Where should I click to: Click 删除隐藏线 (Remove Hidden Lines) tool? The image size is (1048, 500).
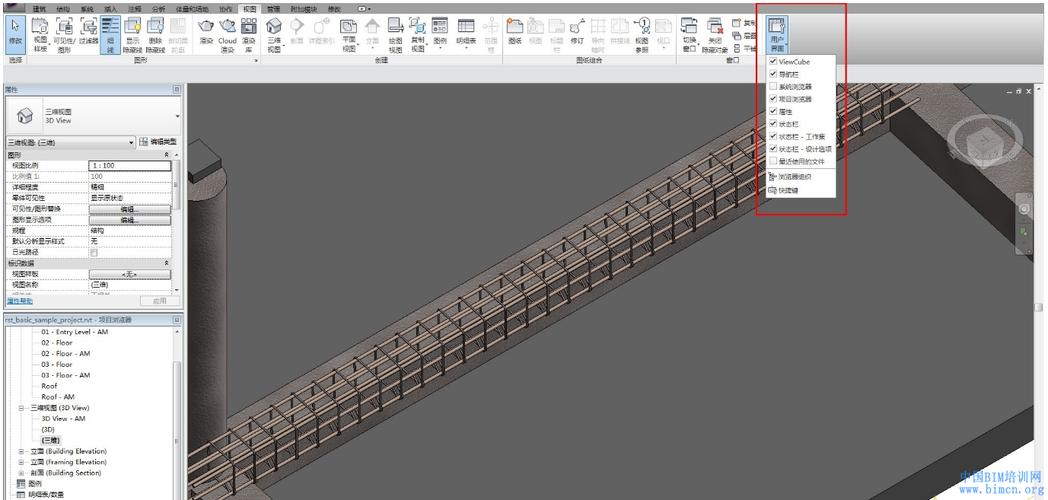tap(155, 35)
